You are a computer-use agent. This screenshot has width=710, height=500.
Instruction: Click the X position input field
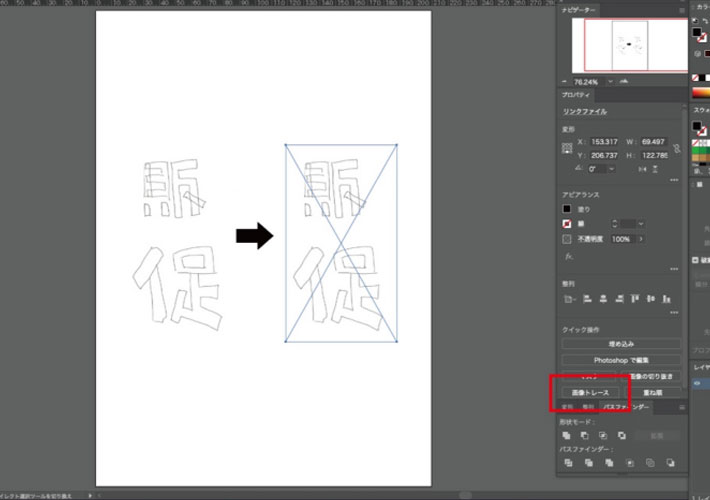pos(605,142)
